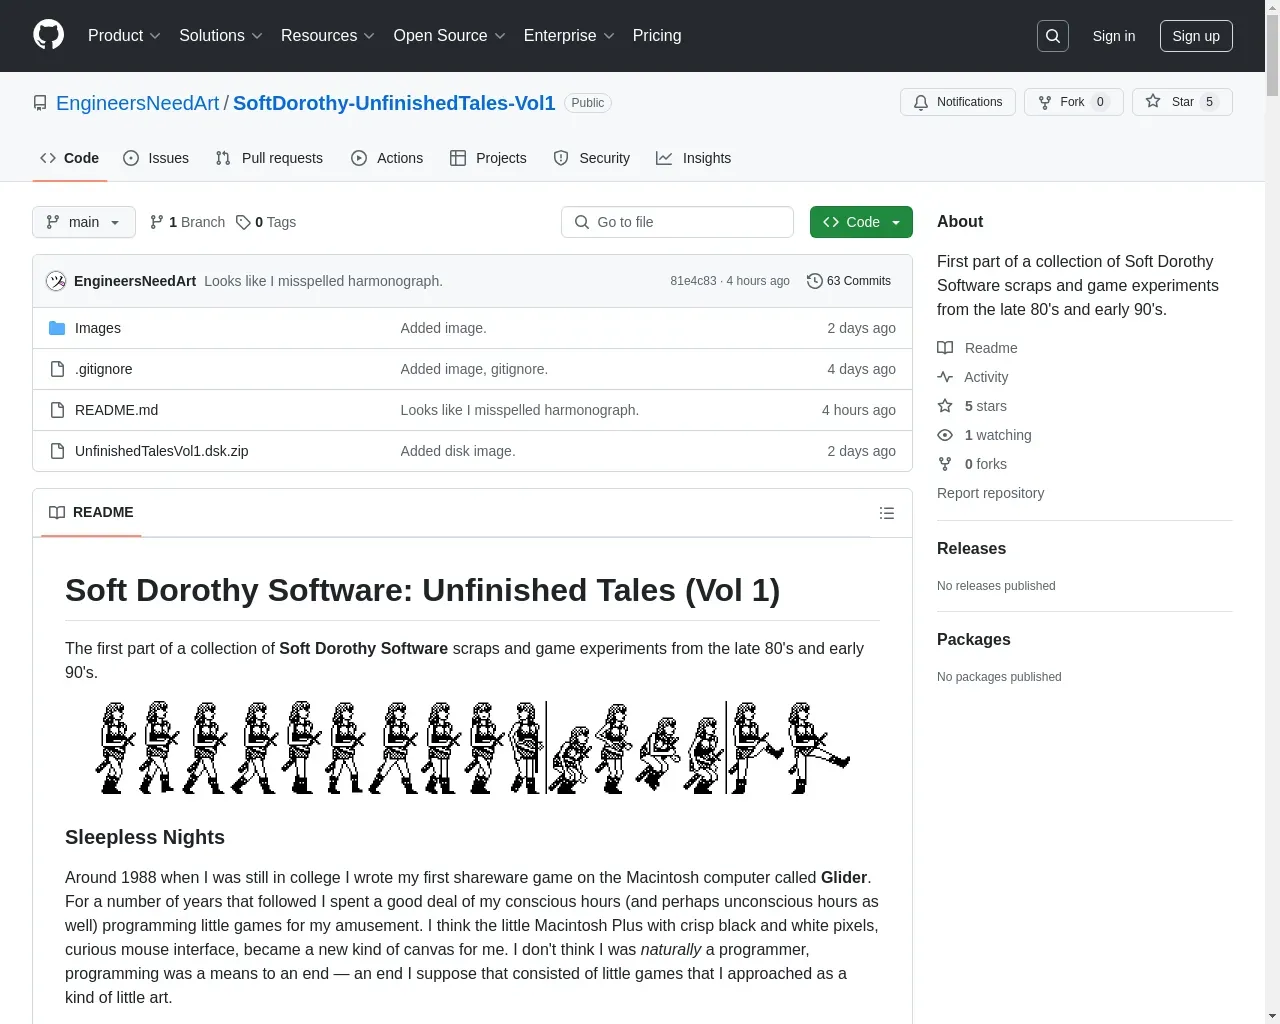This screenshot has height=1024, width=1280.
Task: Open the main branch selector dropdown
Action: [84, 222]
